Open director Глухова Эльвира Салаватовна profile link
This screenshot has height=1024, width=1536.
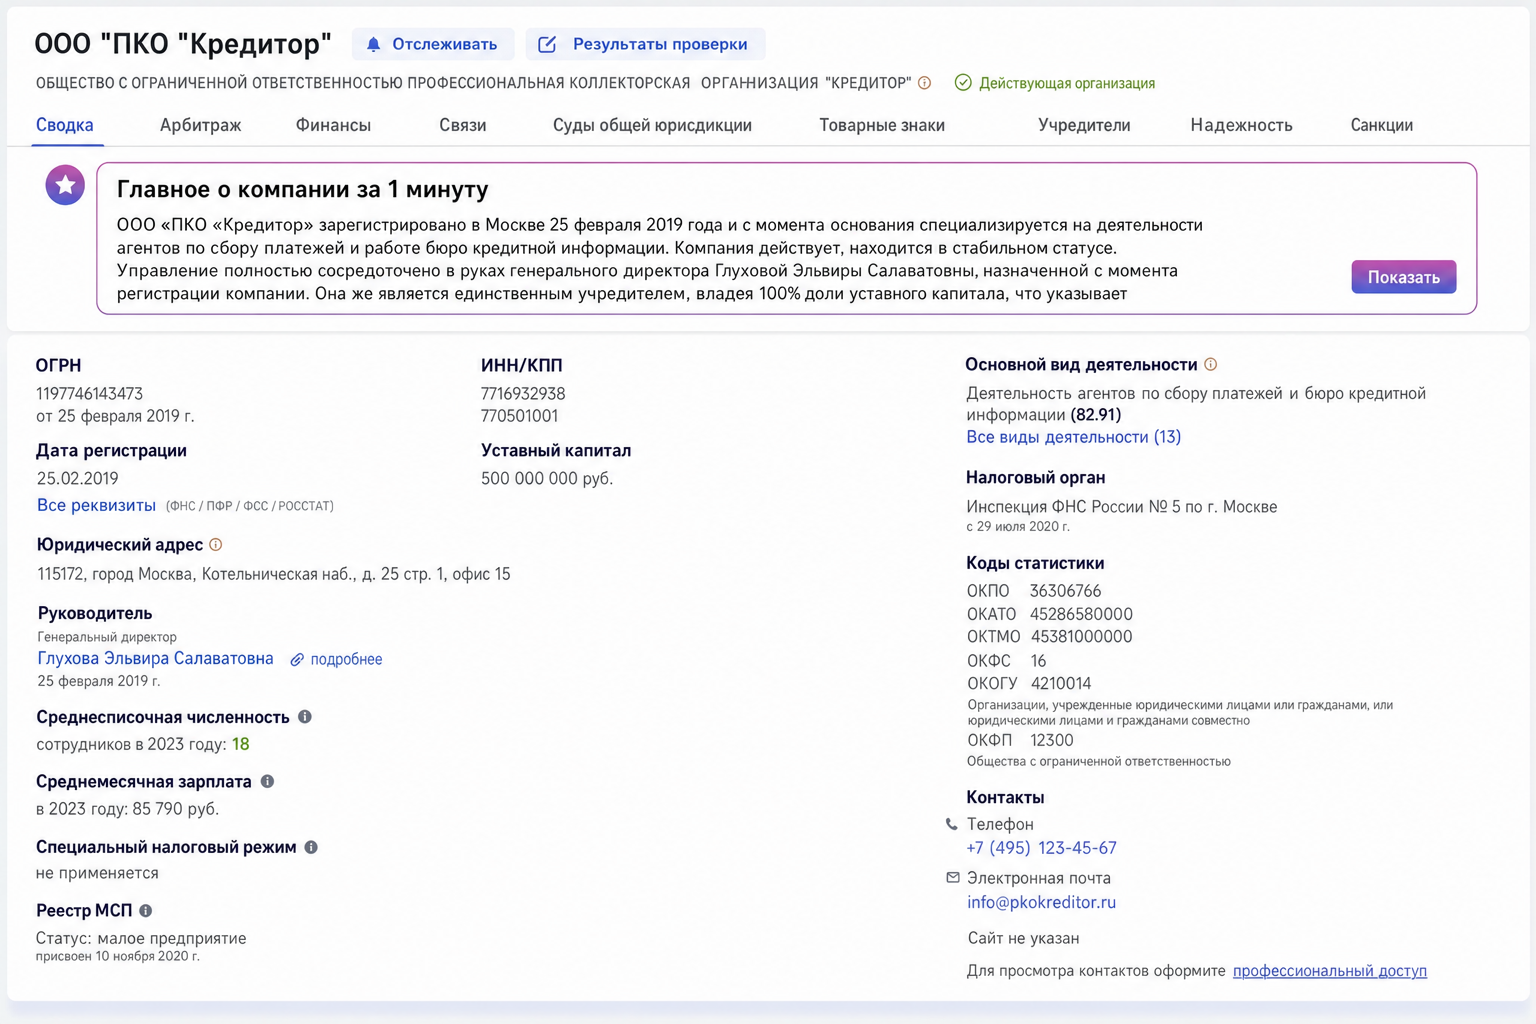coord(155,658)
